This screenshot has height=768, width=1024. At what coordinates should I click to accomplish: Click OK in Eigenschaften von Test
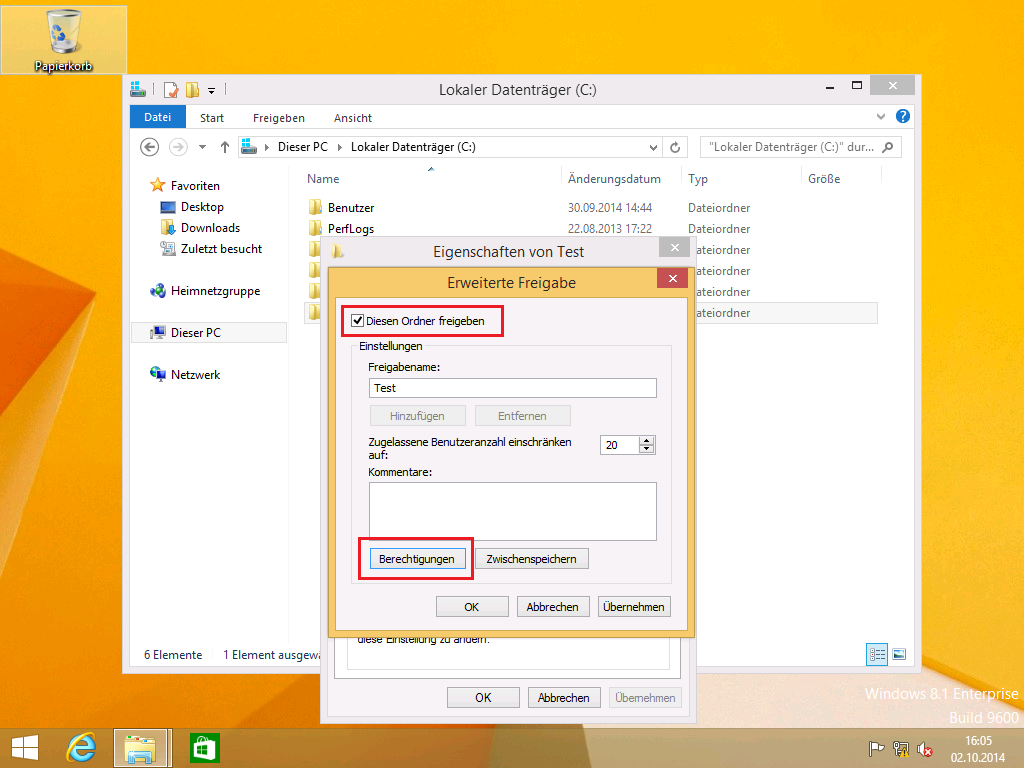483,697
